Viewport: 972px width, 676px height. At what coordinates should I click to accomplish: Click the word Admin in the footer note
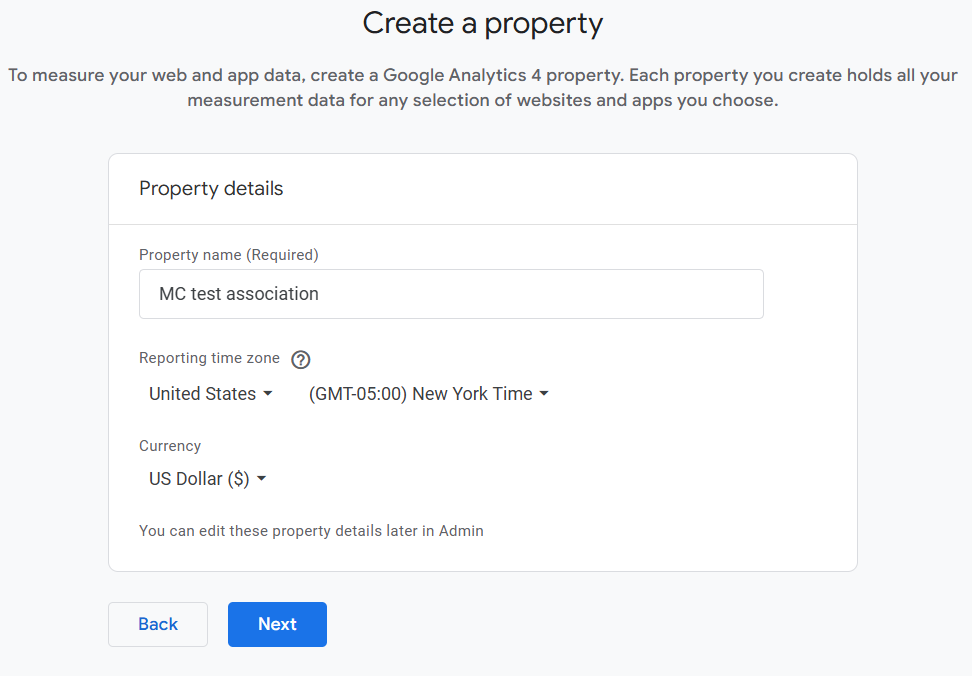click(461, 531)
